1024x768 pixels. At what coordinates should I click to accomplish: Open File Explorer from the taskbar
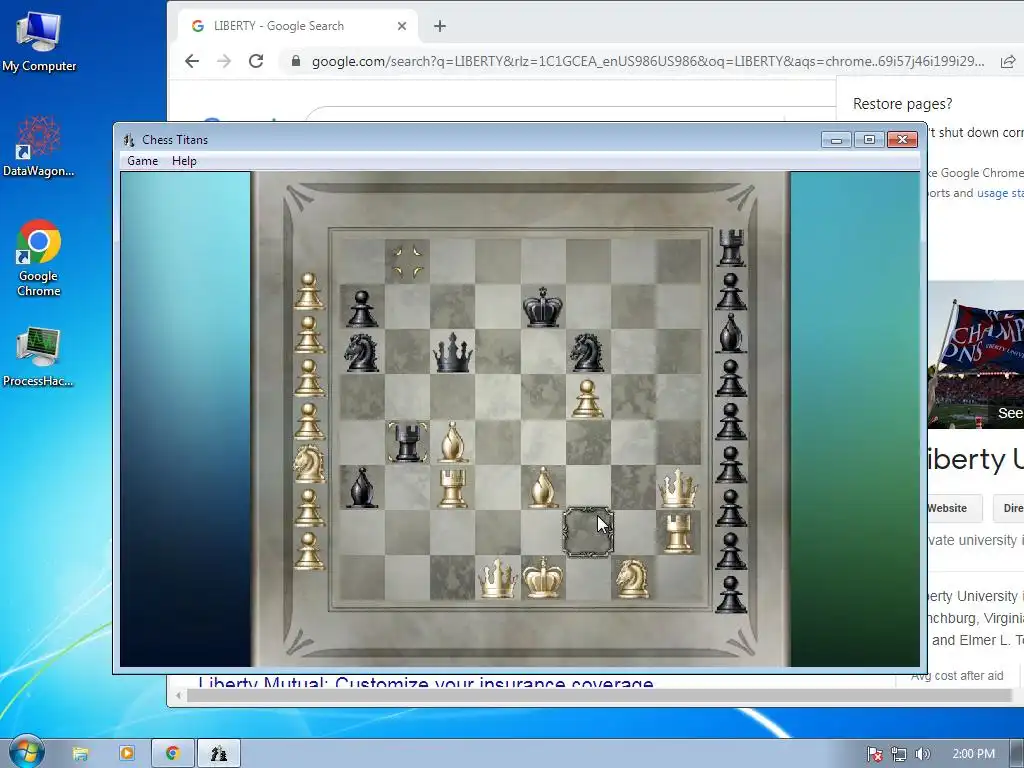80,754
